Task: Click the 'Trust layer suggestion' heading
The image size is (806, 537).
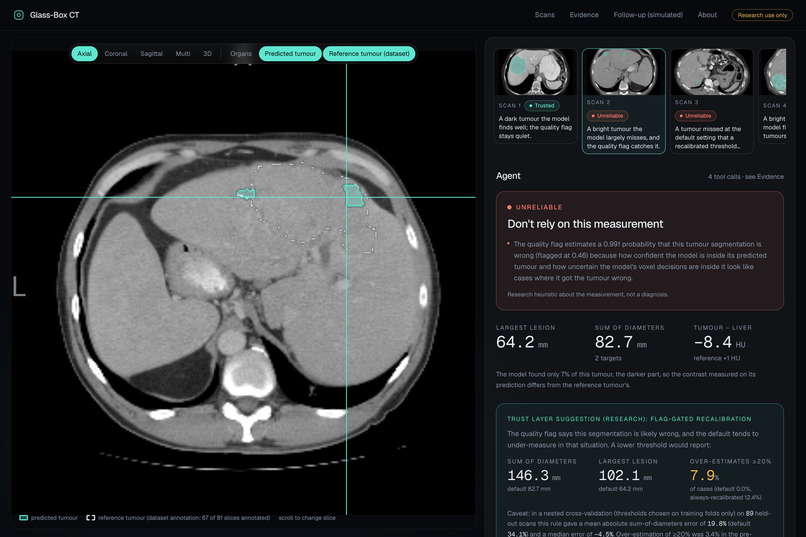Action: click(629, 419)
